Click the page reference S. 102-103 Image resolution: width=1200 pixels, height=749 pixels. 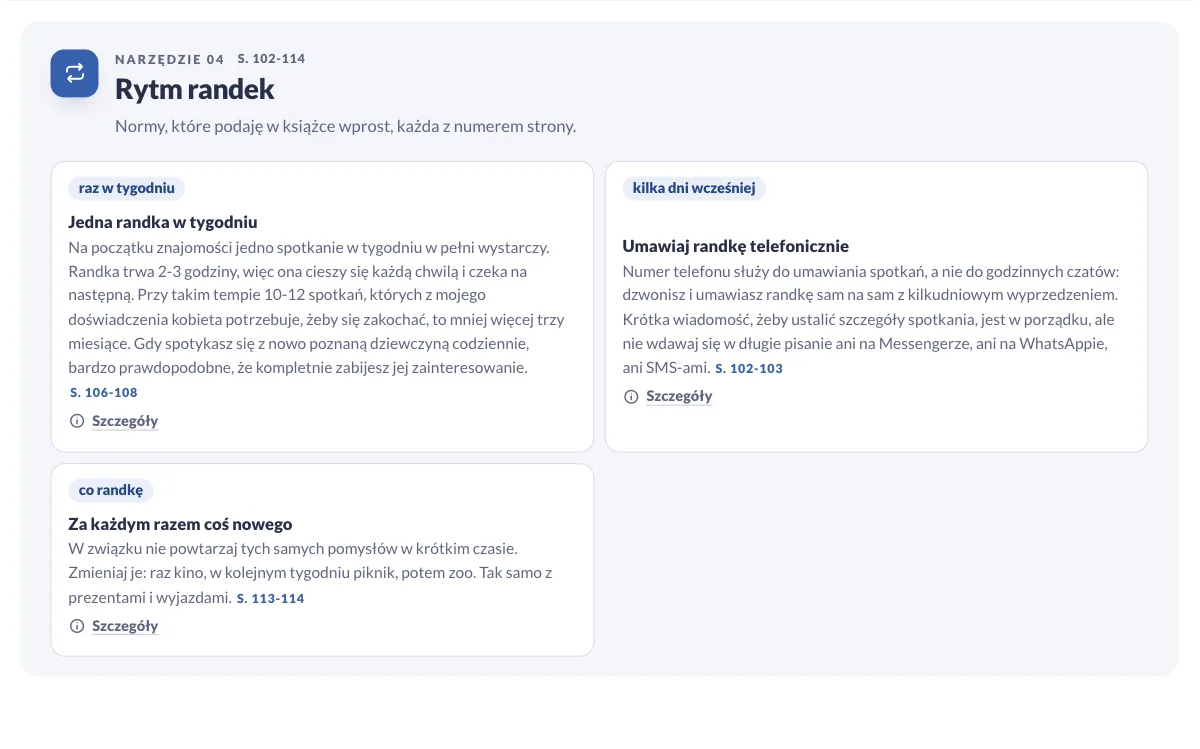(749, 368)
